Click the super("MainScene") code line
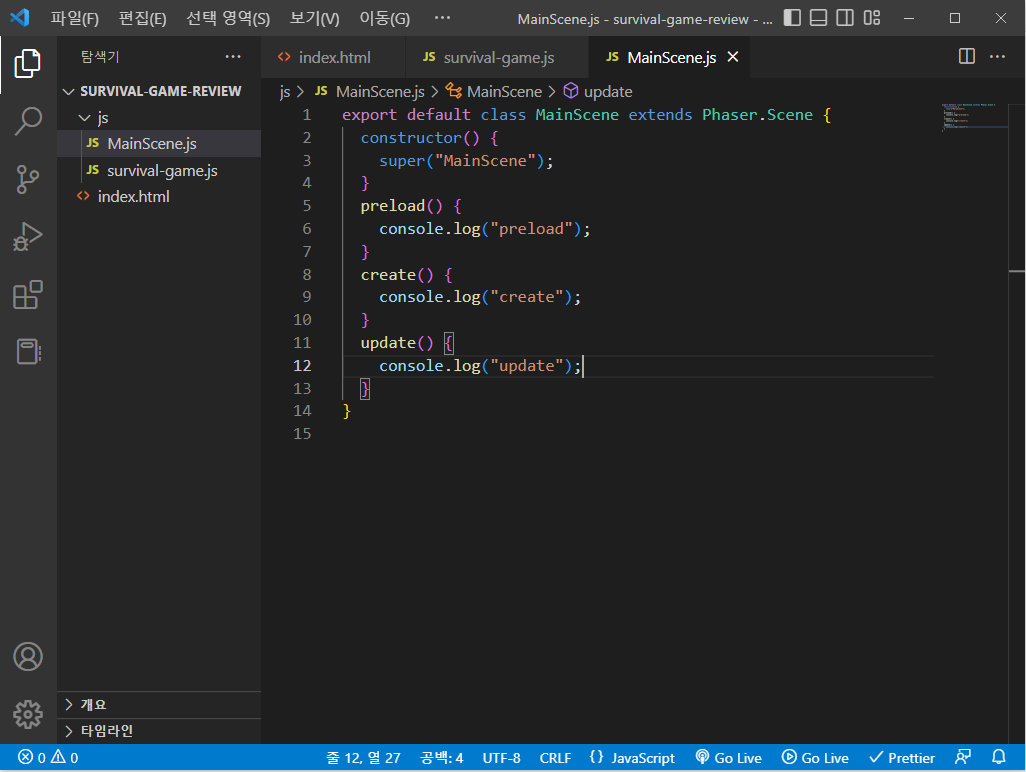 click(x=467, y=161)
